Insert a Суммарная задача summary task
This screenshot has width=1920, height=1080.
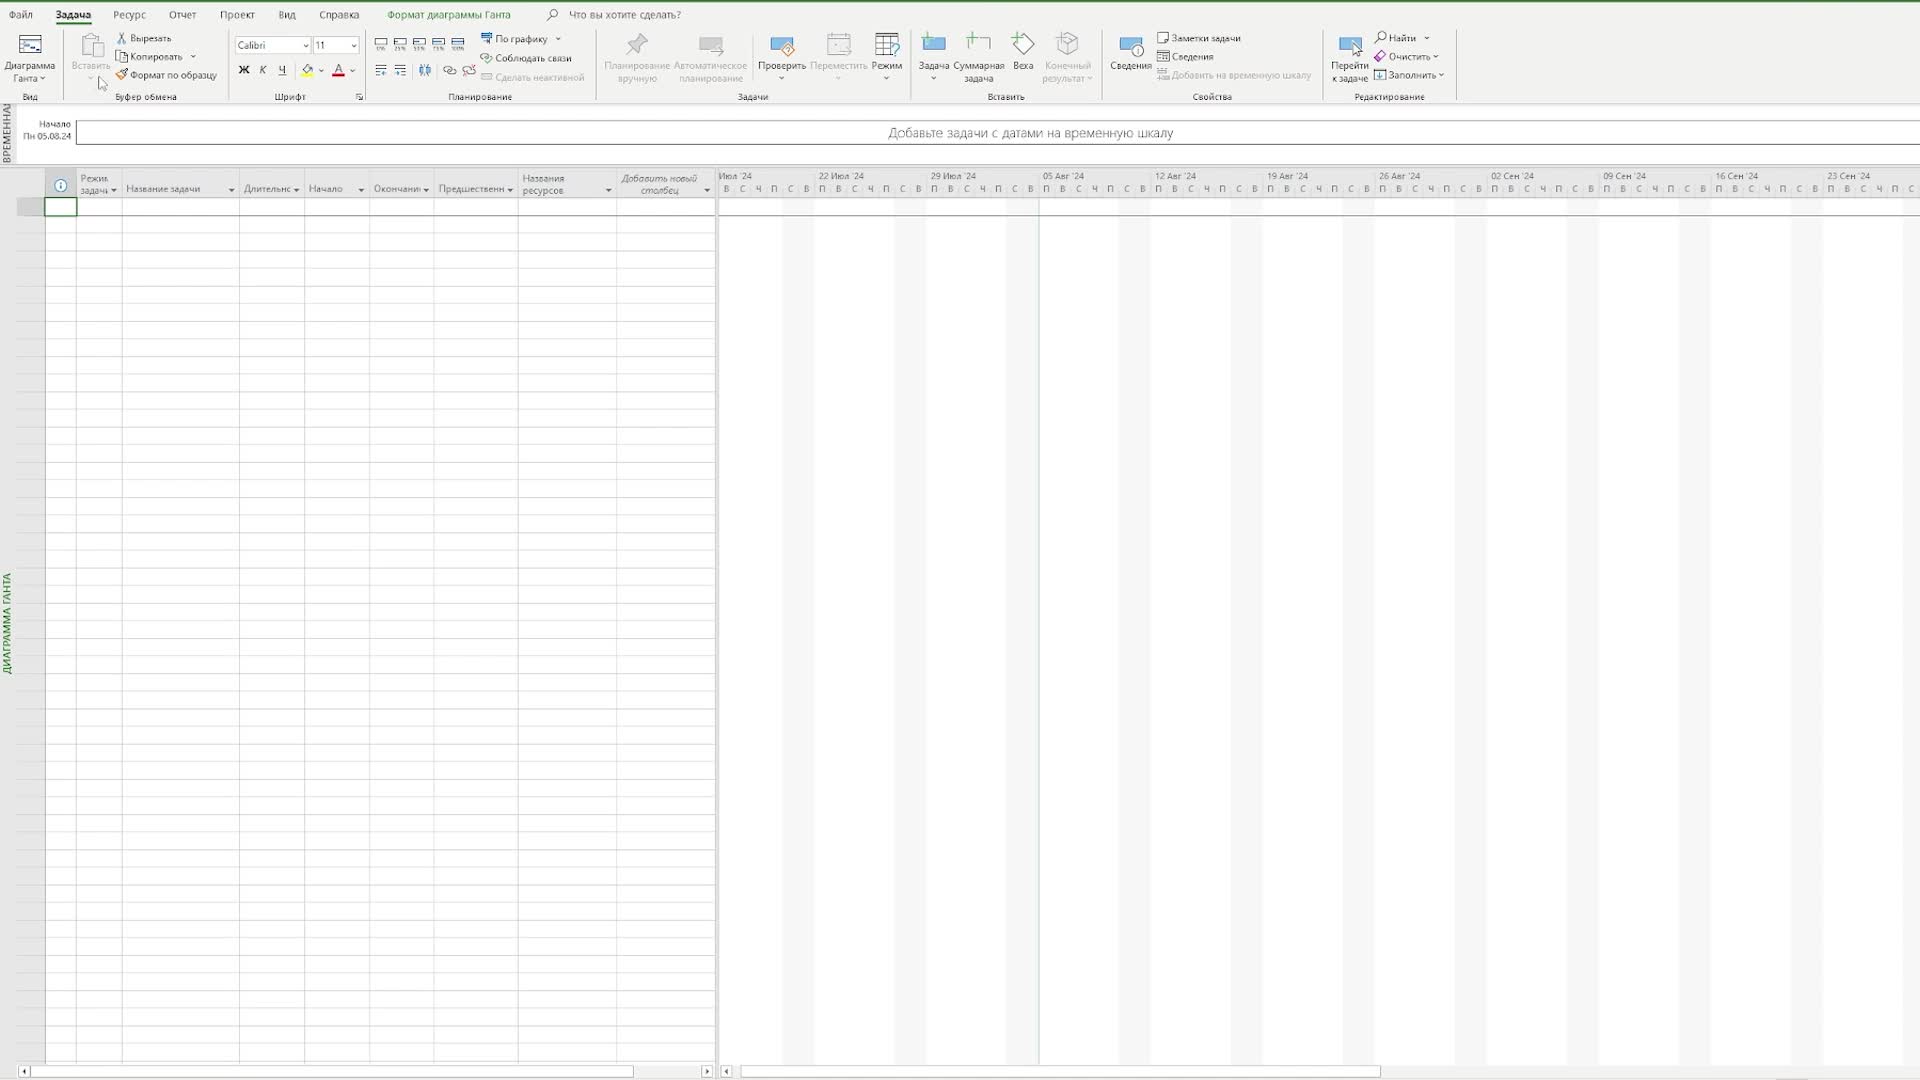coord(978,58)
